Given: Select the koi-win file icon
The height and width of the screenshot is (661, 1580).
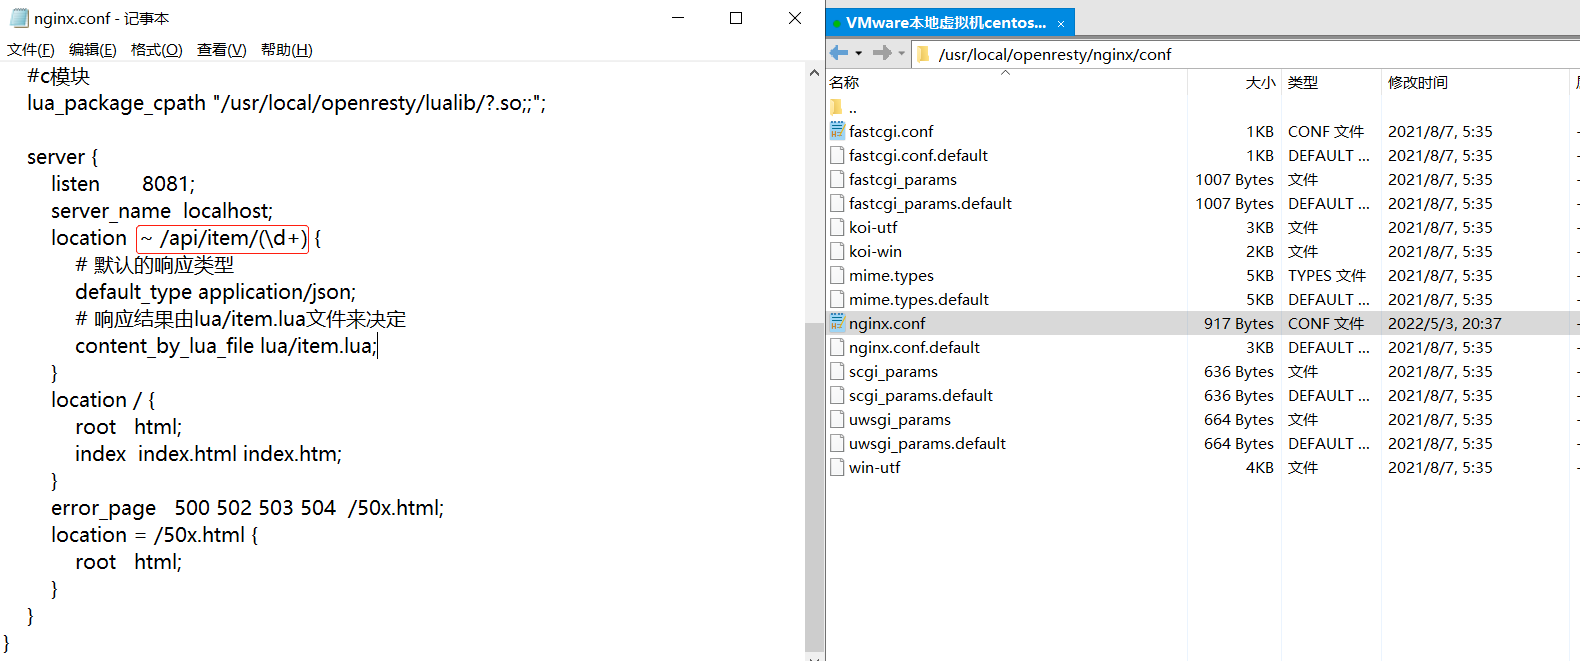Looking at the screenshot, I should click(x=837, y=251).
